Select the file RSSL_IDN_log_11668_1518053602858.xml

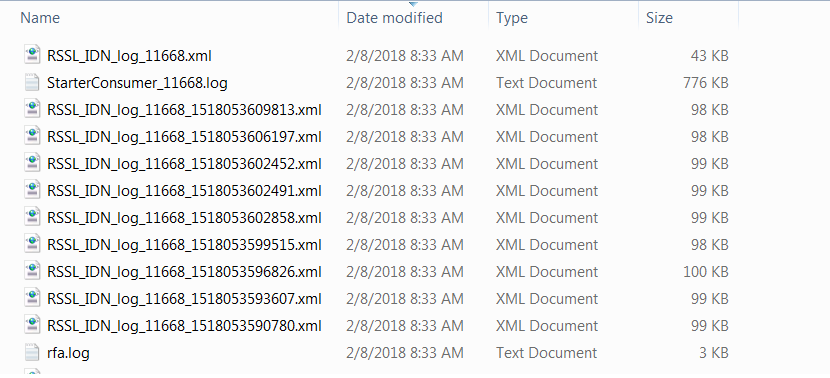coord(184,218)
